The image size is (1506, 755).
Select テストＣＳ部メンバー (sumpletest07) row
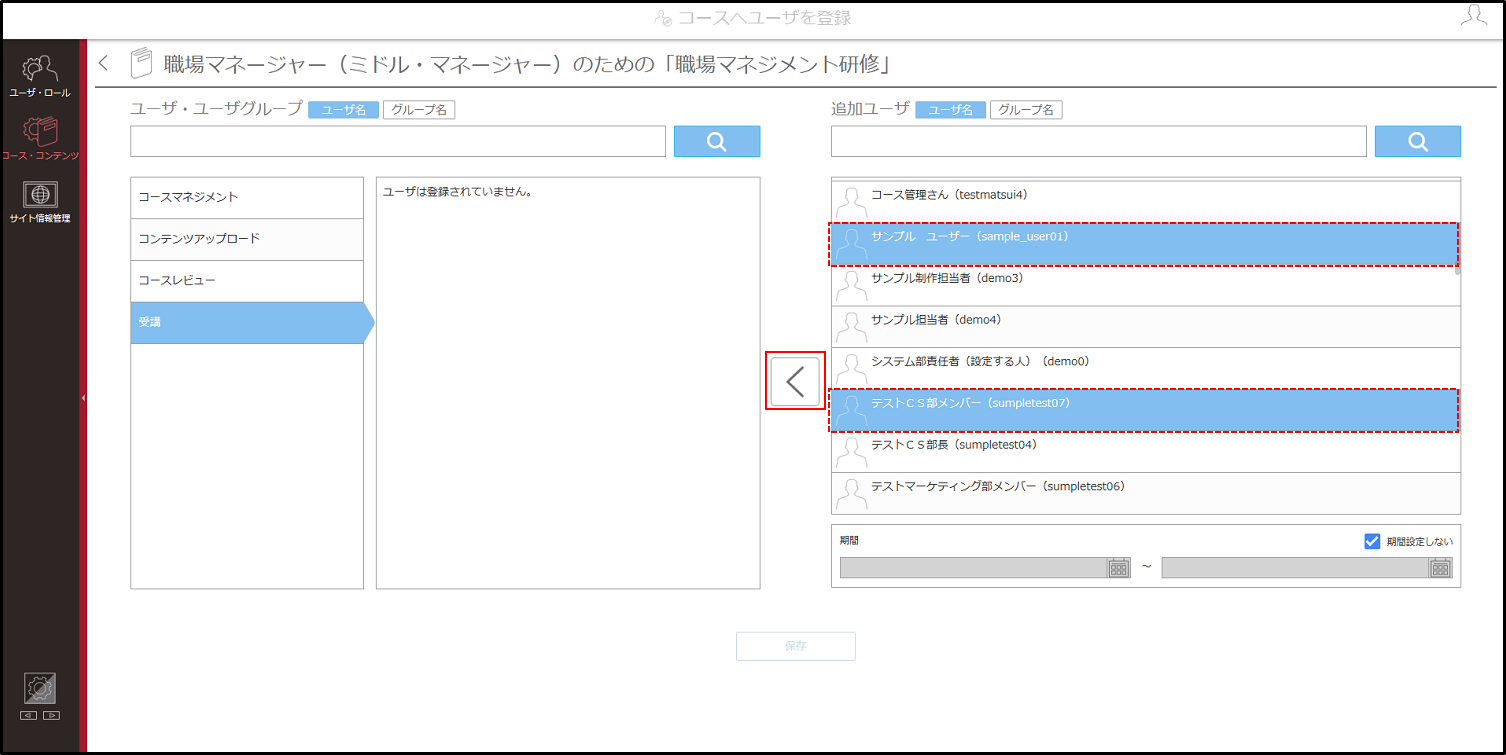(1144, 410)
